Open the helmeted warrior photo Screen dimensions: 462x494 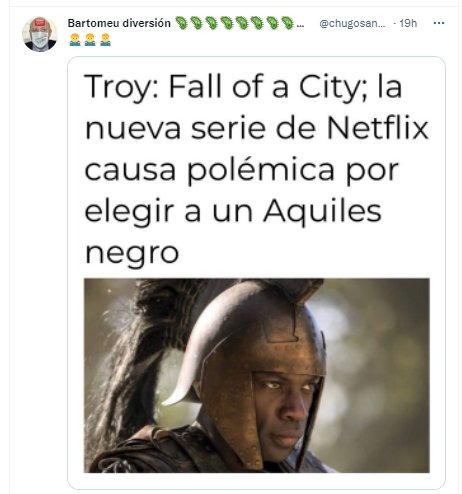257,375
